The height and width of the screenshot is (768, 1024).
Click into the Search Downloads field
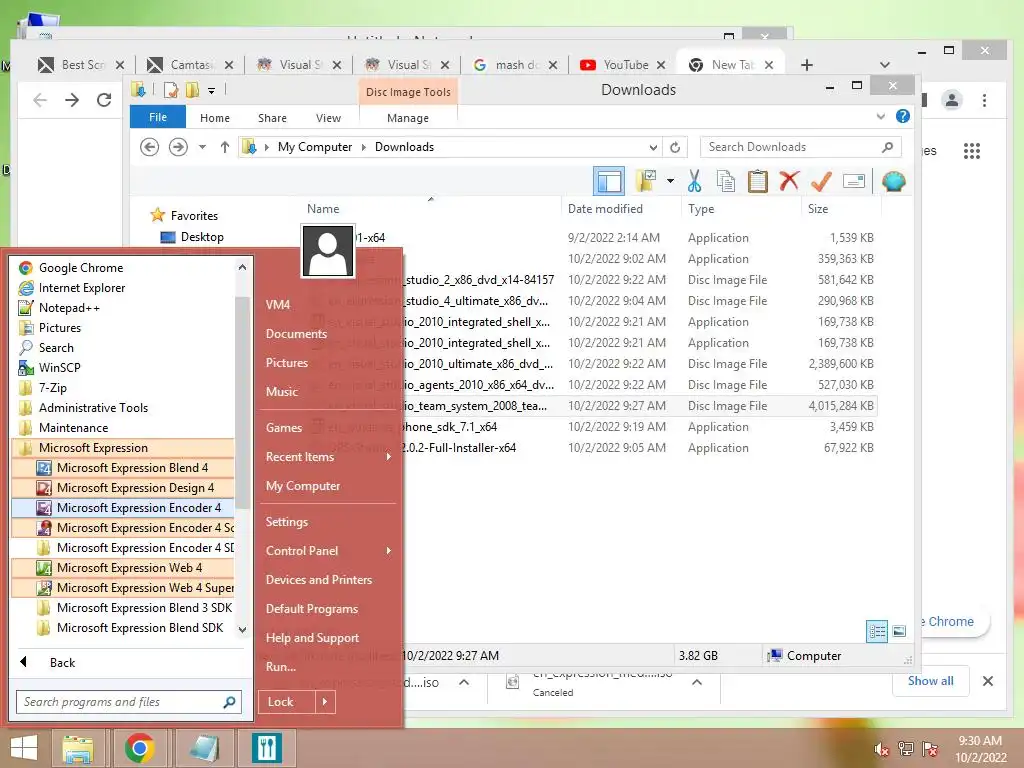point(801,147)
